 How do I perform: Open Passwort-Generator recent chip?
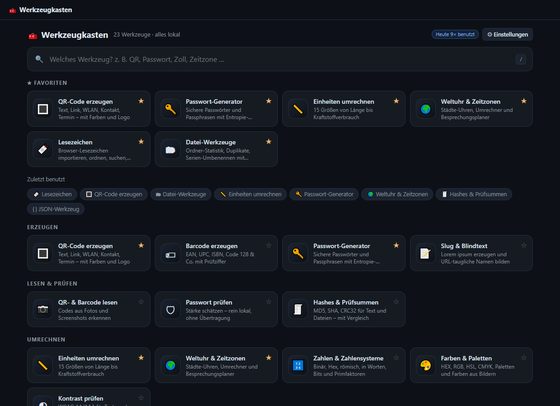click(x=324, y=194)
